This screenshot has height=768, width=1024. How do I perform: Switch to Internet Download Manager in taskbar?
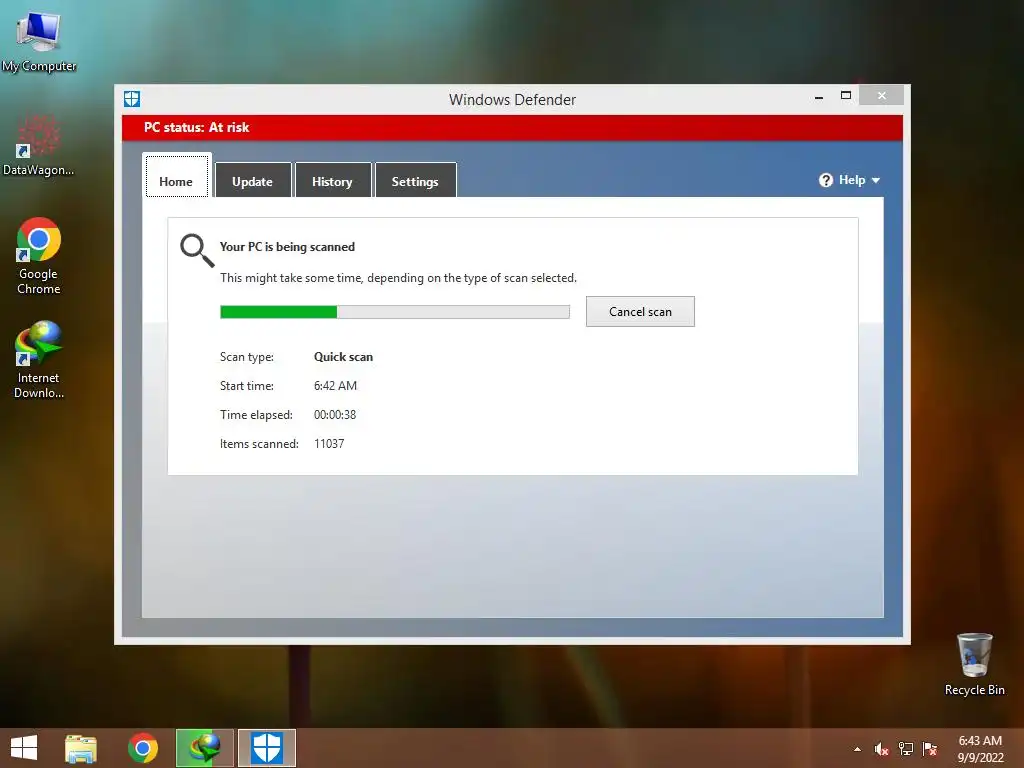(x=204, y=748)
